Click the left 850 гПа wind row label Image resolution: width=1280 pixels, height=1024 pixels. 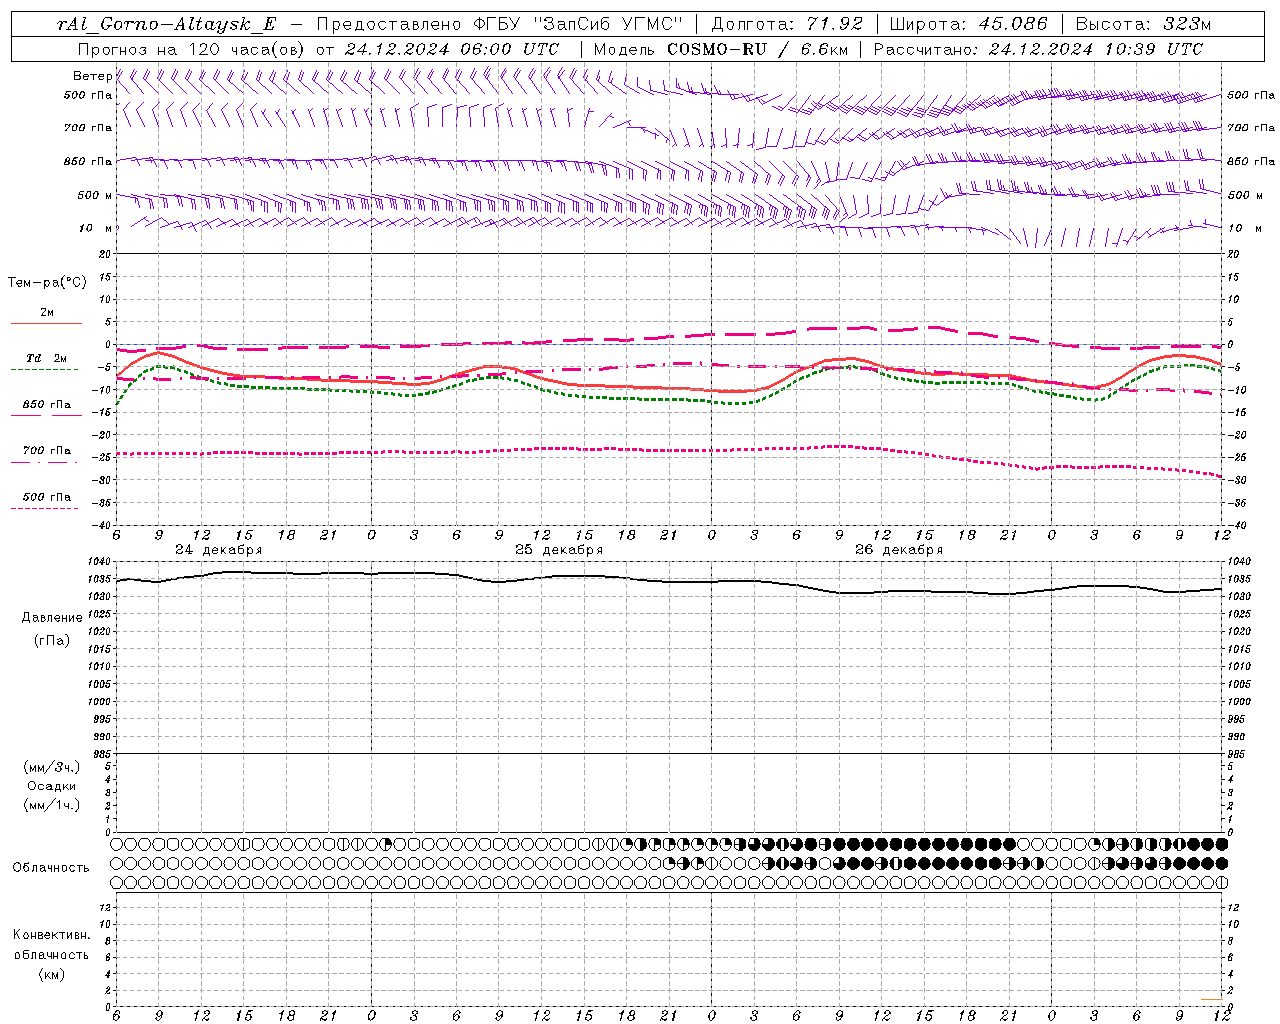[x=88, y=161]
